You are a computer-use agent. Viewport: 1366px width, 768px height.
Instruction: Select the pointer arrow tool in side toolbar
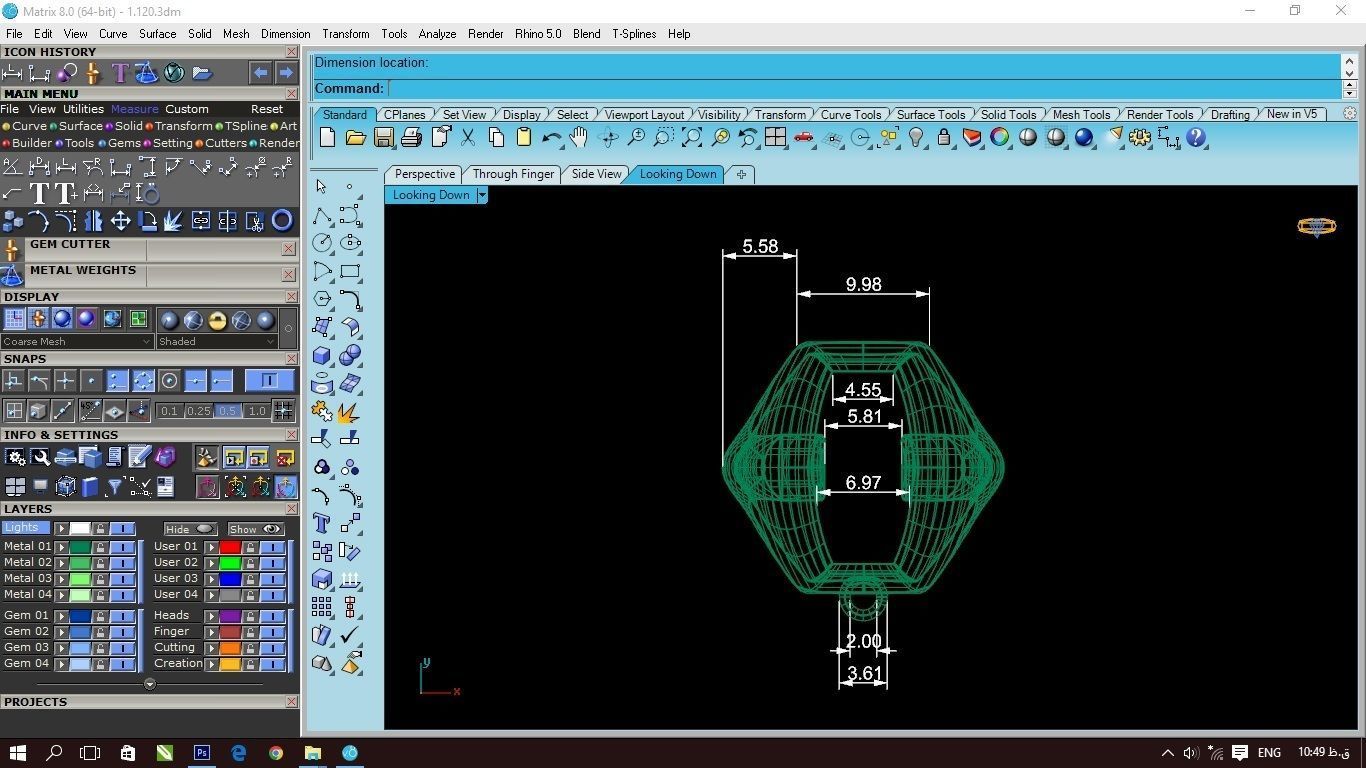point(321,186)
